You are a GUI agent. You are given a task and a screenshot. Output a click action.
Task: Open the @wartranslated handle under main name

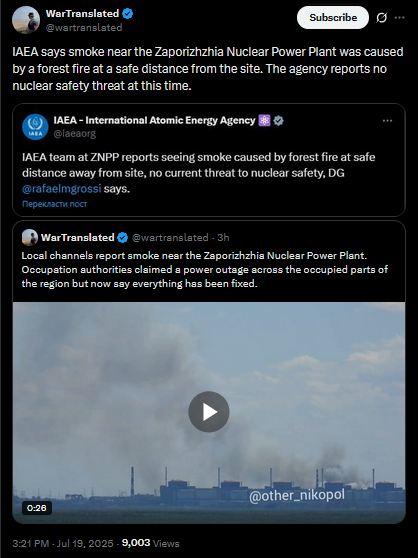[x=84, y=27]
